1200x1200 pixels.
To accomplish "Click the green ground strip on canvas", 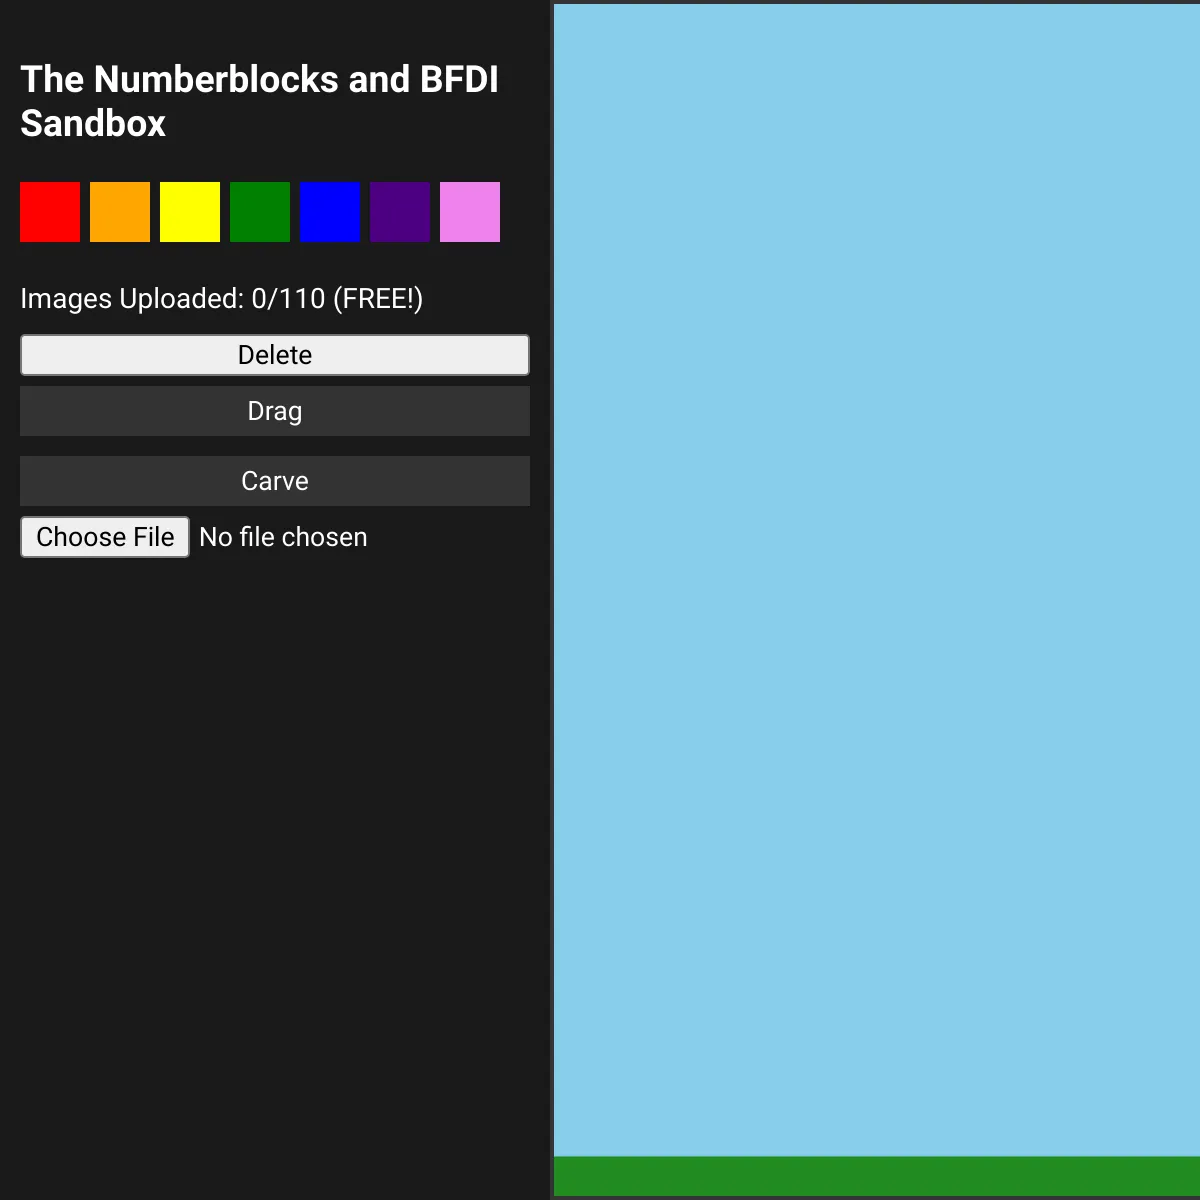I will click(x=875, y=1175).
